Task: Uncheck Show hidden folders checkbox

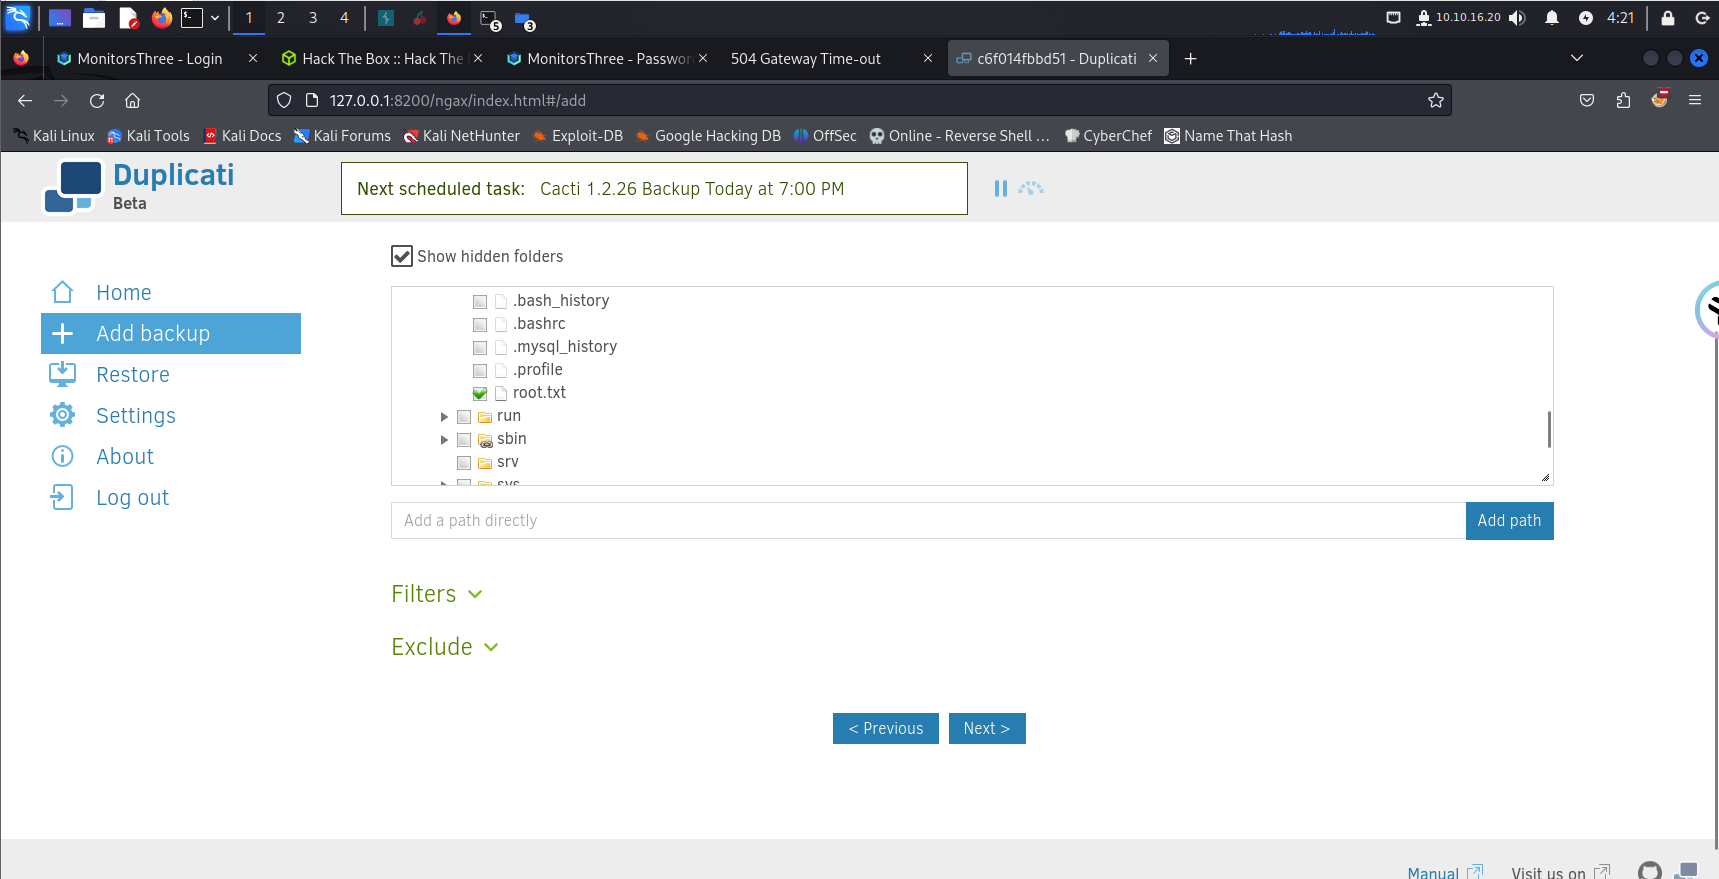Action: click(402, 256)
